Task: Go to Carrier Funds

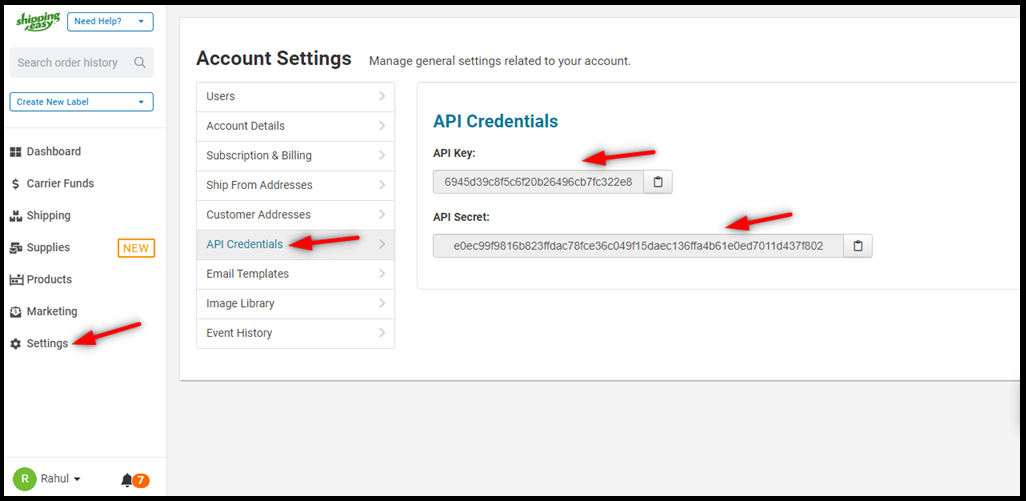Action: (x=60, y=184)
